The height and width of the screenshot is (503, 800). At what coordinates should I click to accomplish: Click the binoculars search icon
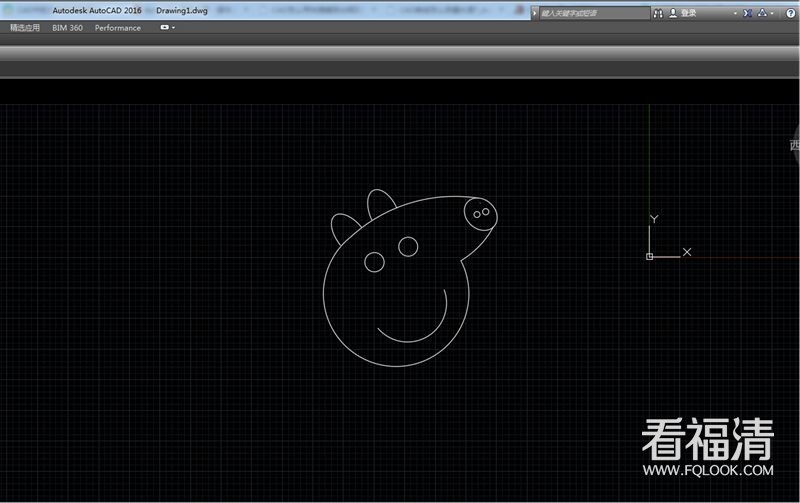[x=658, y=13]
